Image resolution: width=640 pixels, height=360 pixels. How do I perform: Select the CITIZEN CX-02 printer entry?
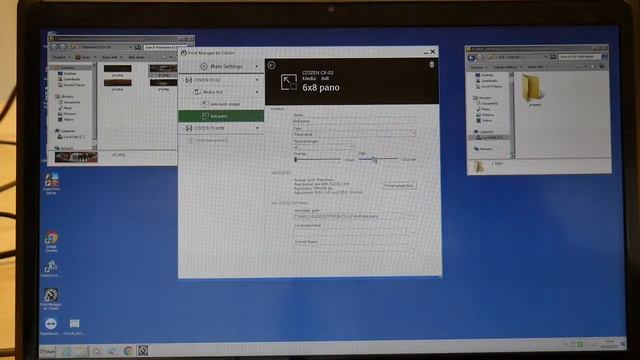221,80
